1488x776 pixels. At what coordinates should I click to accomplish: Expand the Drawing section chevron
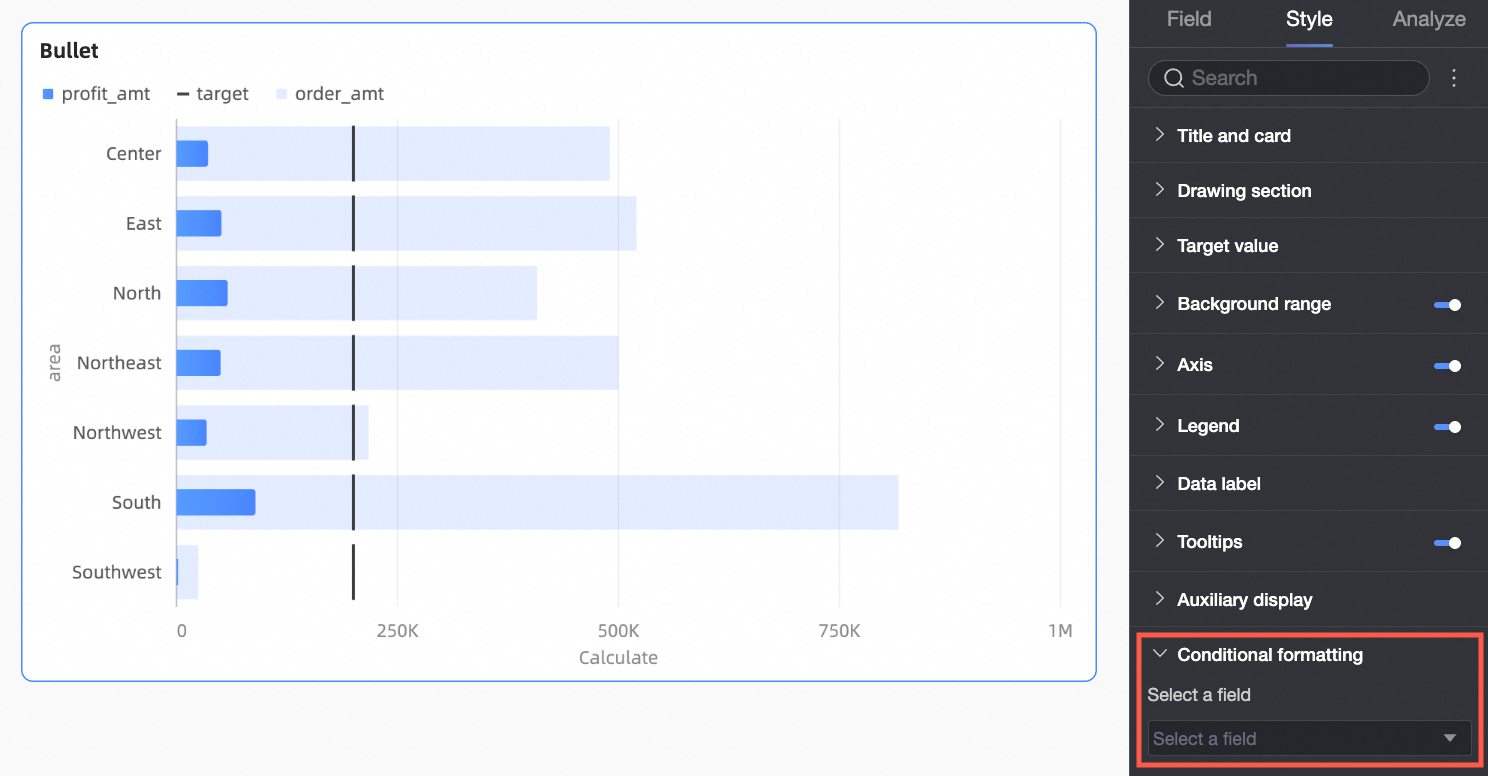pyautogui.click(x=1160, y=190)
